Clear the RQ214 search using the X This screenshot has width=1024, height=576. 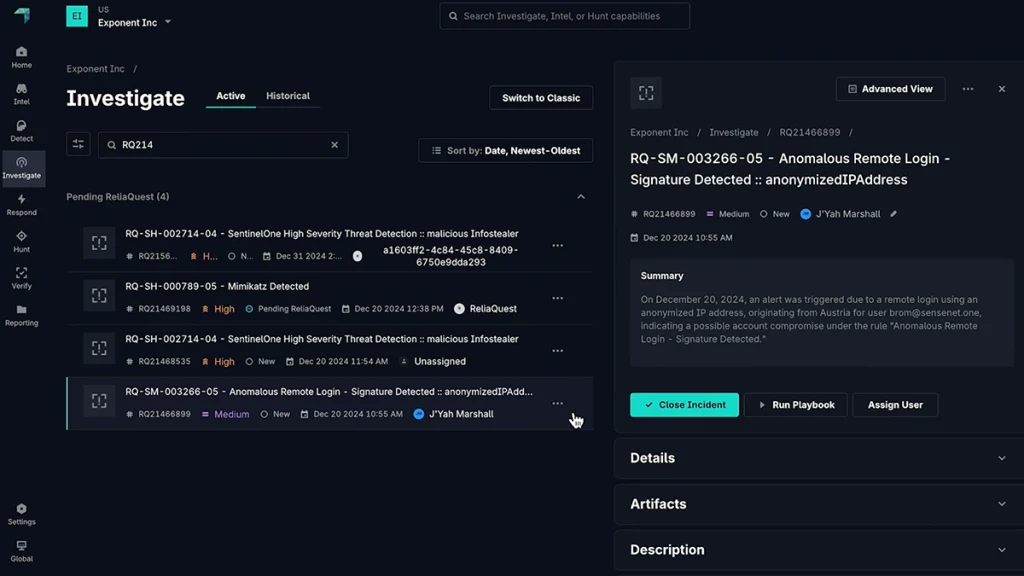click(x=335, y=144)
